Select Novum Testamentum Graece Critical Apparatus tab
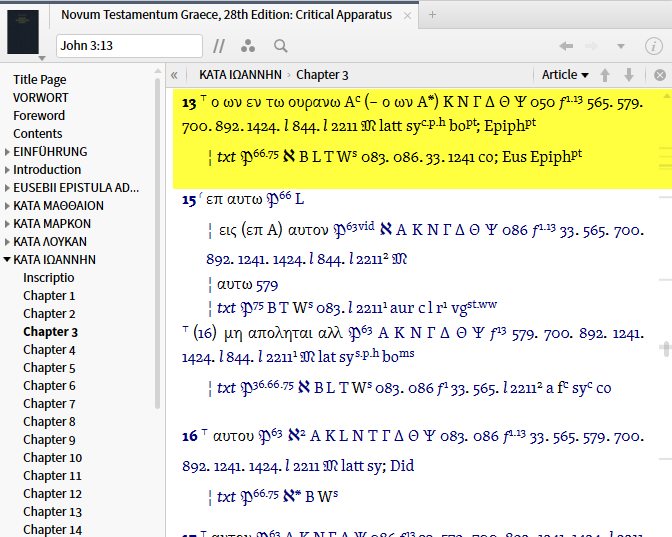Screen dimensions: 672x537 (226, 15)
